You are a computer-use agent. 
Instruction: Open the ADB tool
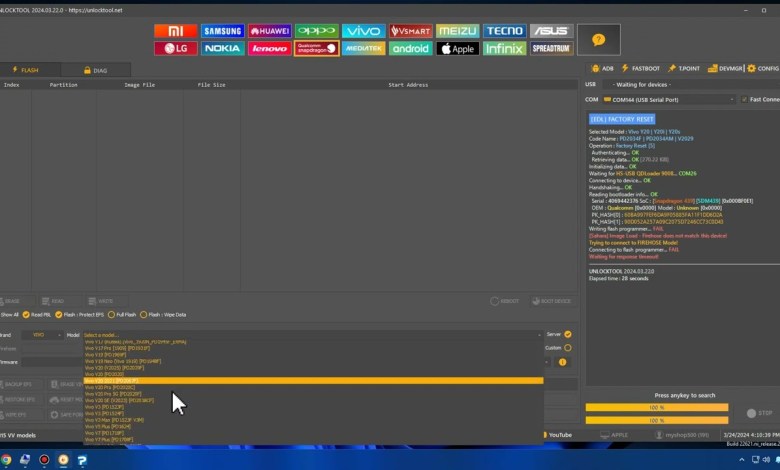pyautogui.click(x=602, y=68)
